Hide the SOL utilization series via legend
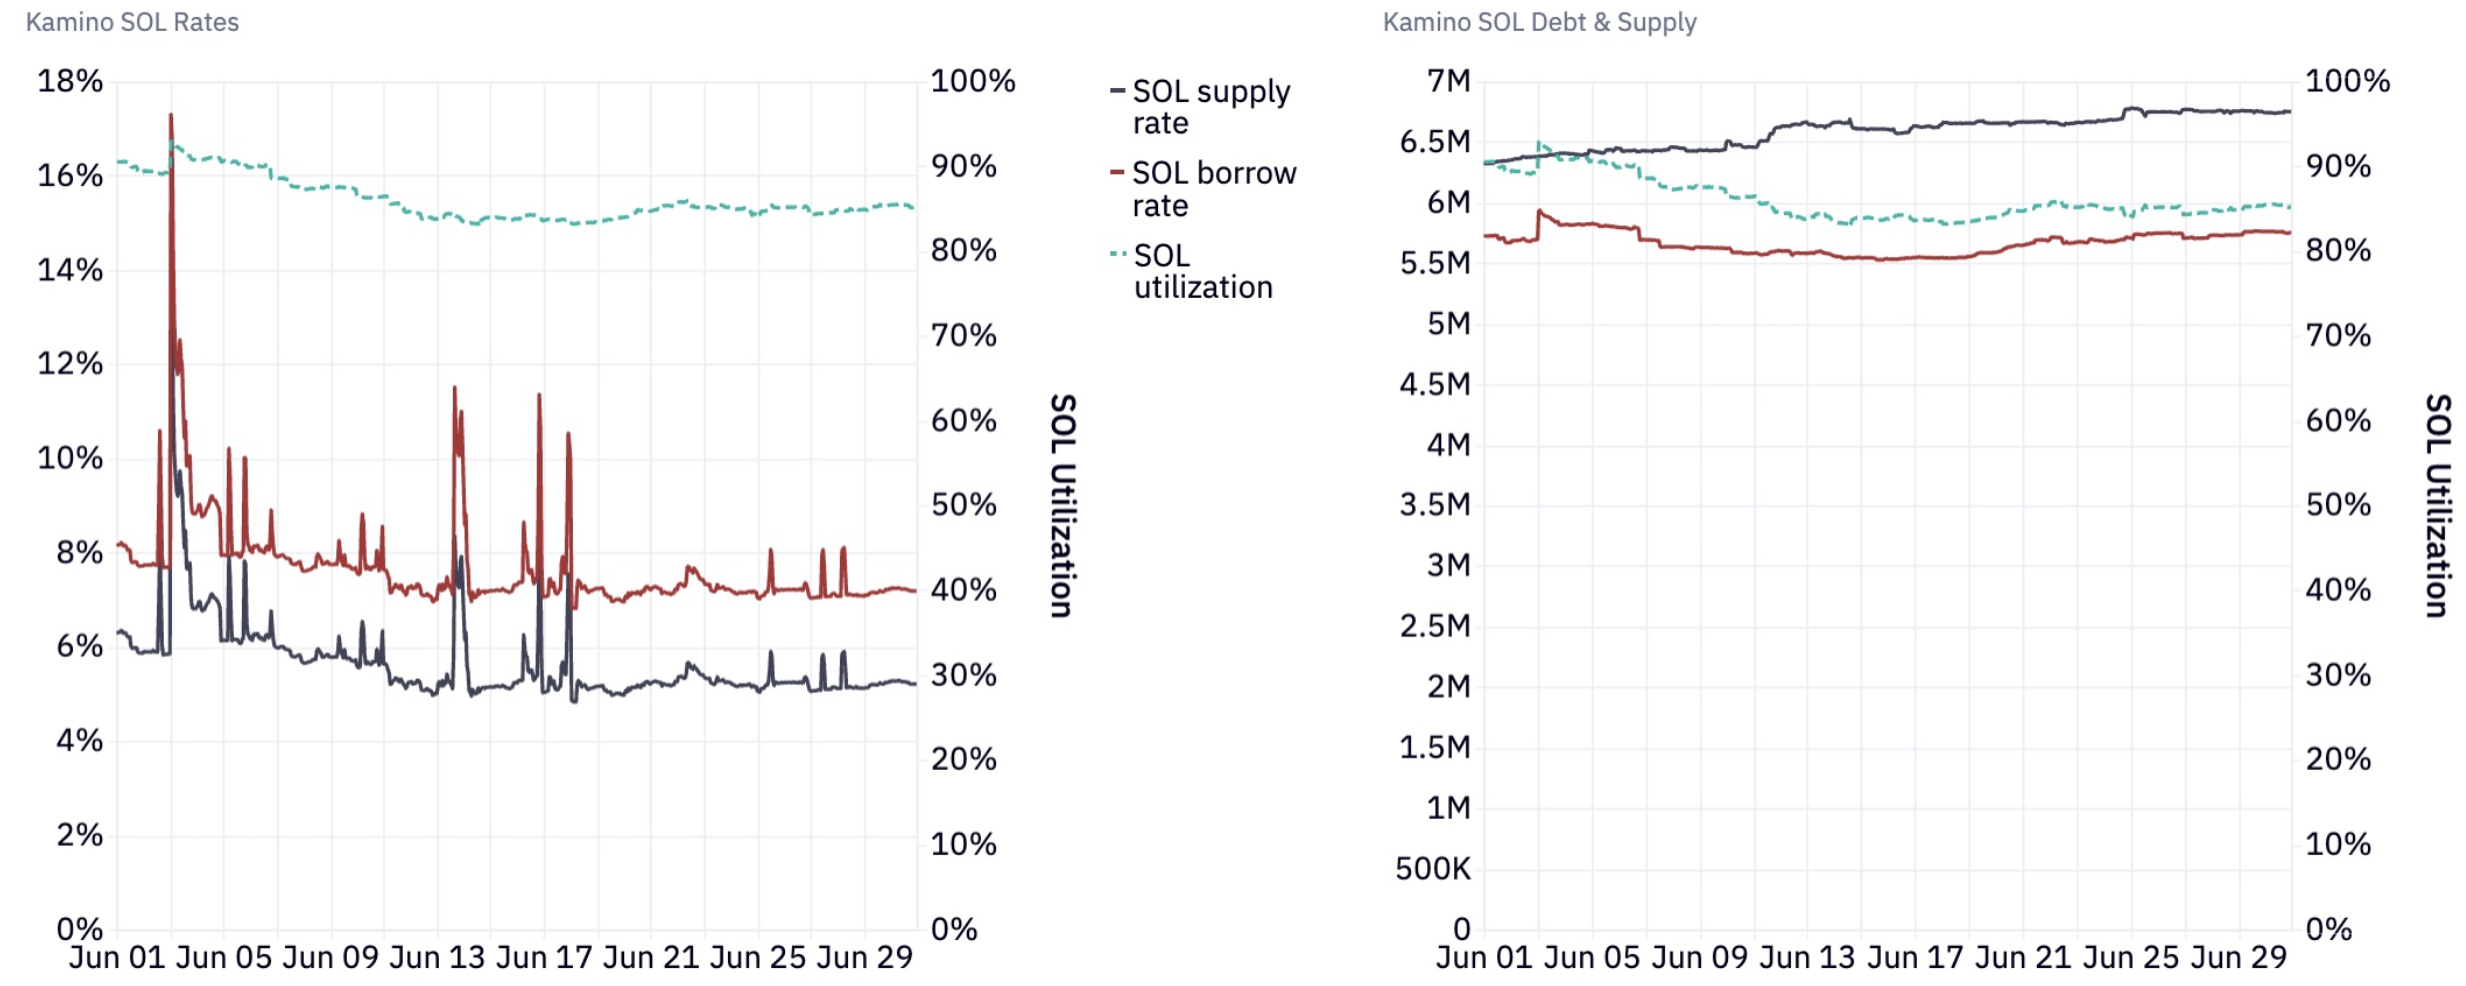 coord(1202,271)
